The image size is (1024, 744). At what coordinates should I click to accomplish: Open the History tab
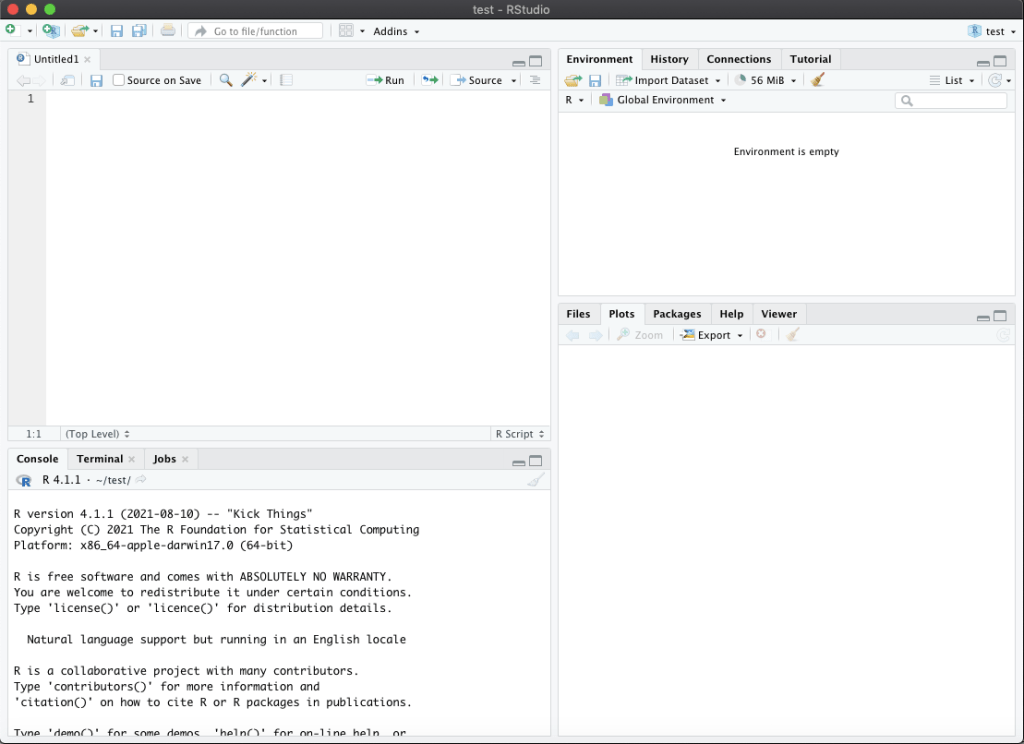(x=669, y=59)
